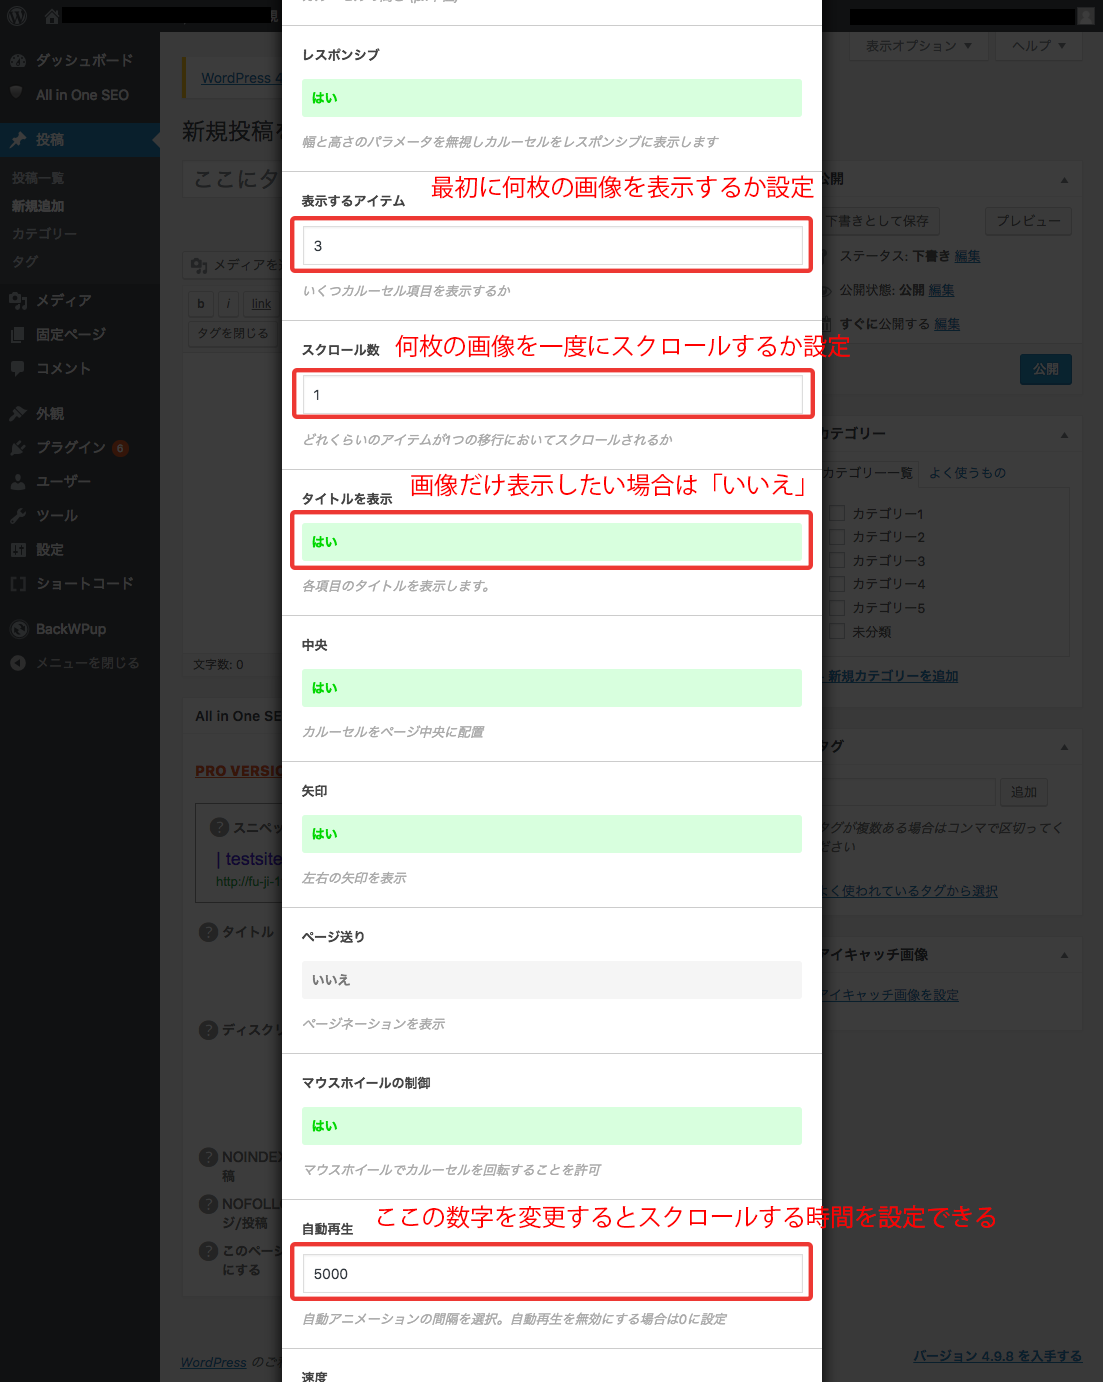Toggle the 矢印 arrows option
This screenshot has width=1103, height=1382.
551,834
